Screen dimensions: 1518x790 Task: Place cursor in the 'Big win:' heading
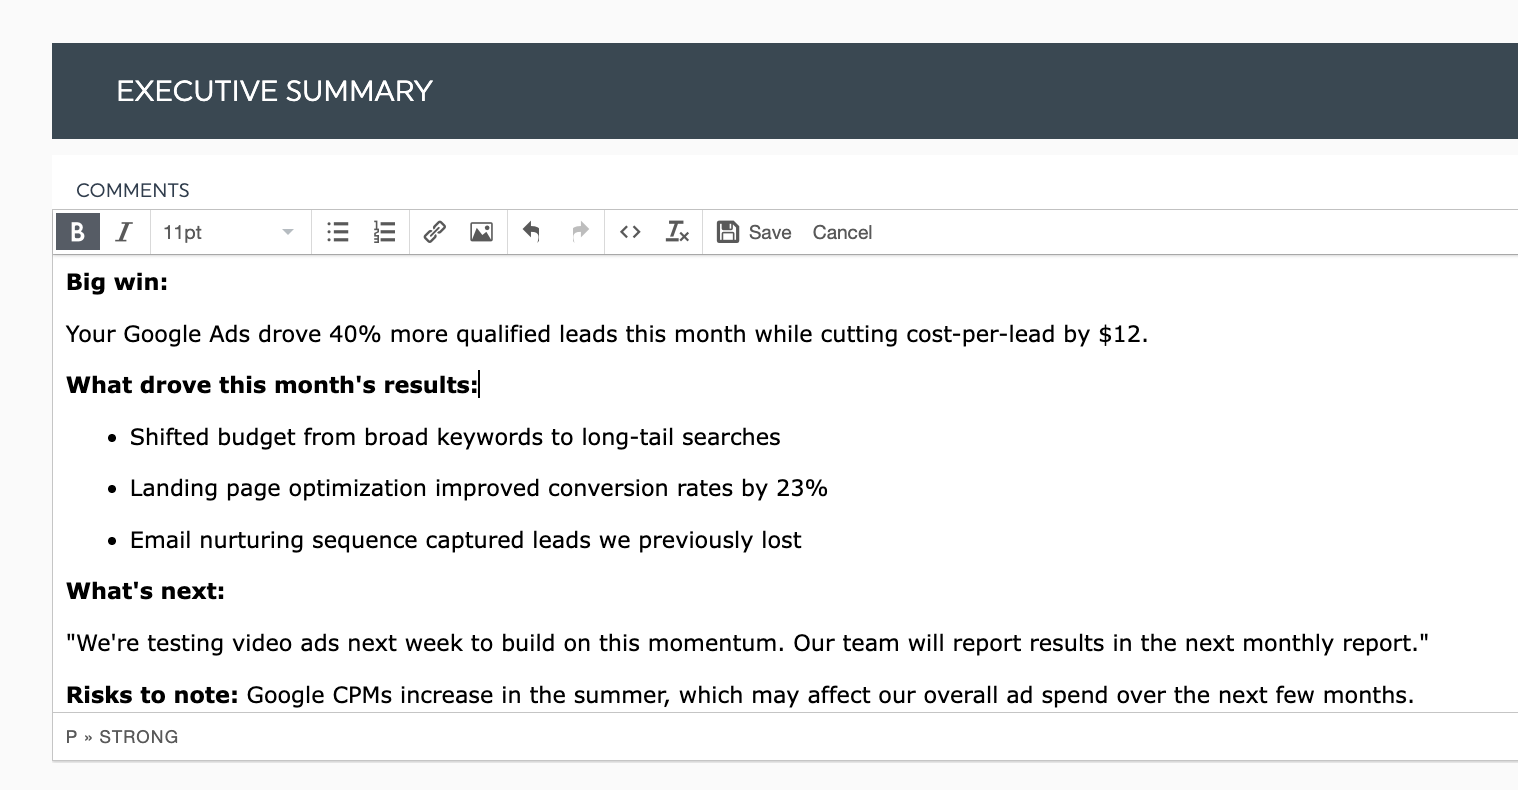pos(117,283)
